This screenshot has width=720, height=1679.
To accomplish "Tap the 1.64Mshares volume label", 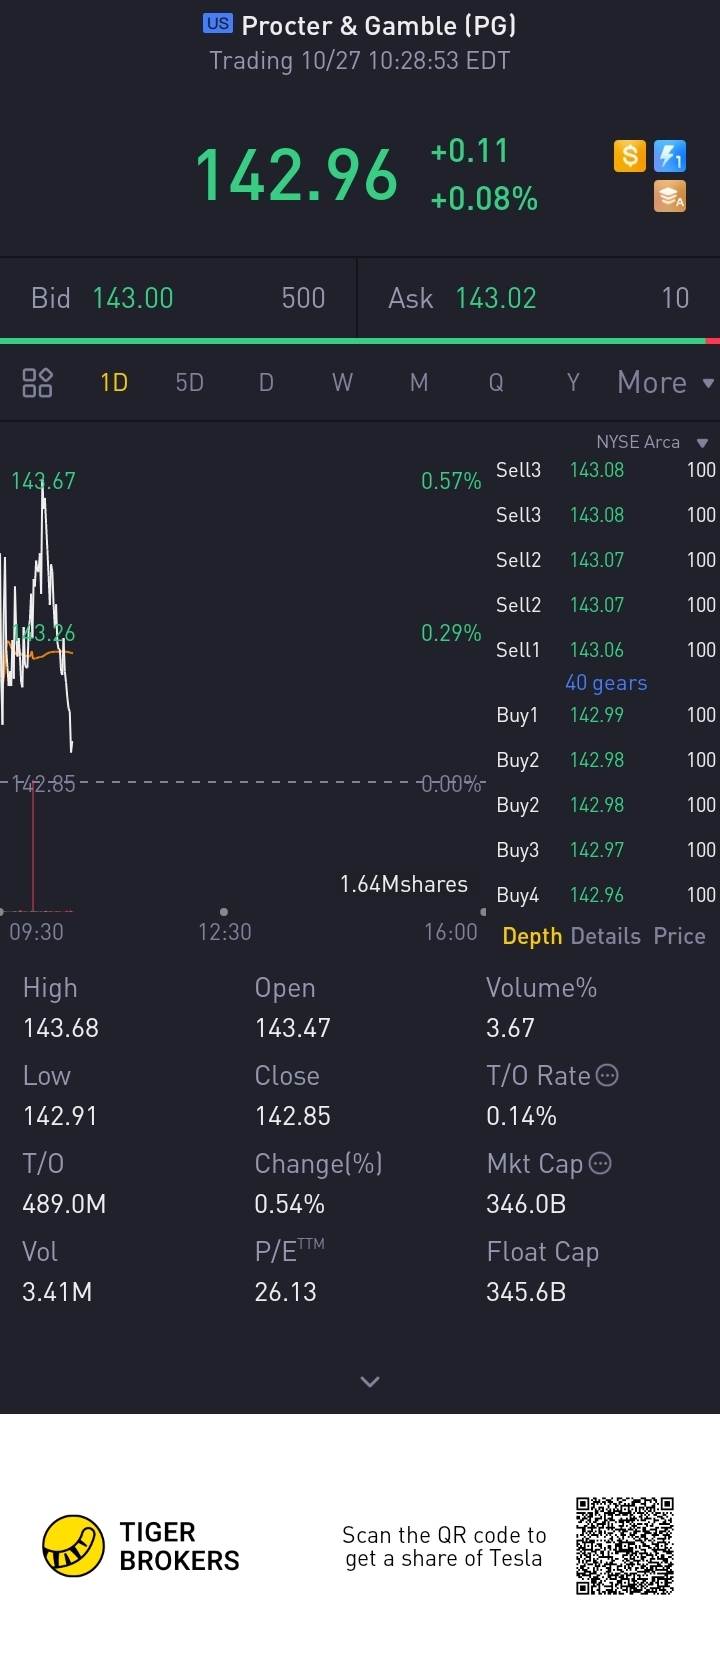I will point(404,884).
